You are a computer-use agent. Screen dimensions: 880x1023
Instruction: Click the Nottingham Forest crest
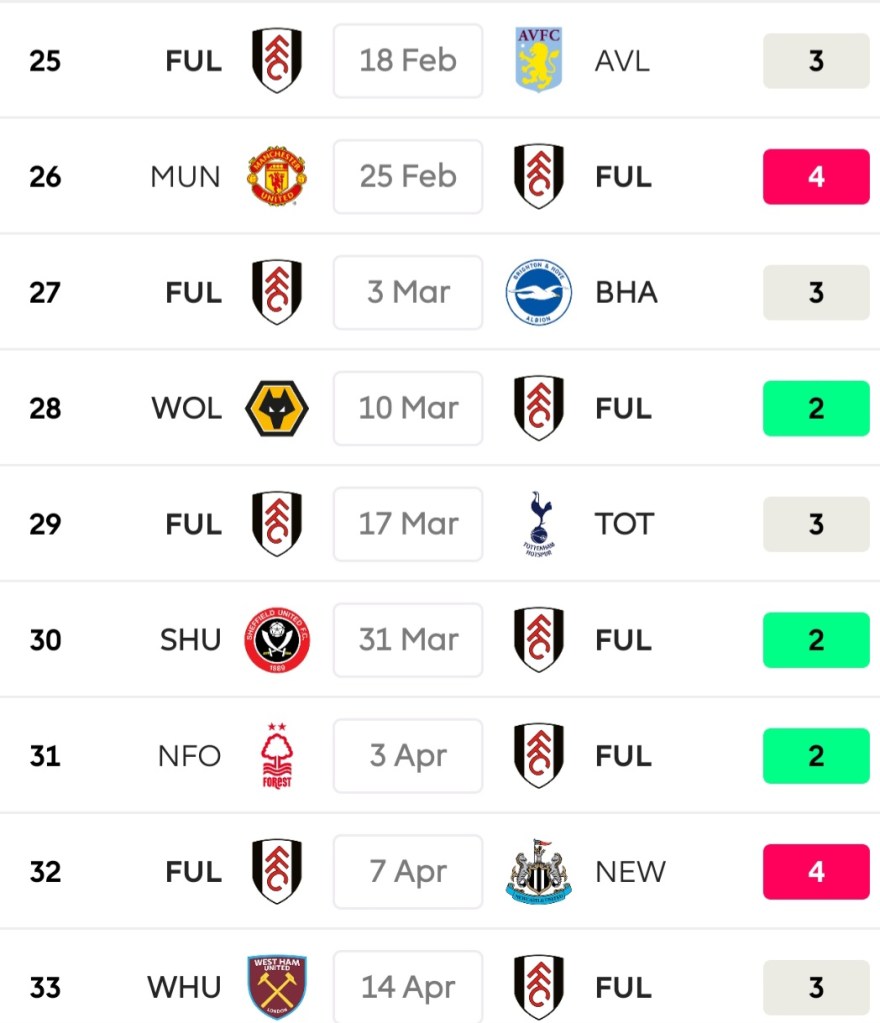tap(277, 756)
